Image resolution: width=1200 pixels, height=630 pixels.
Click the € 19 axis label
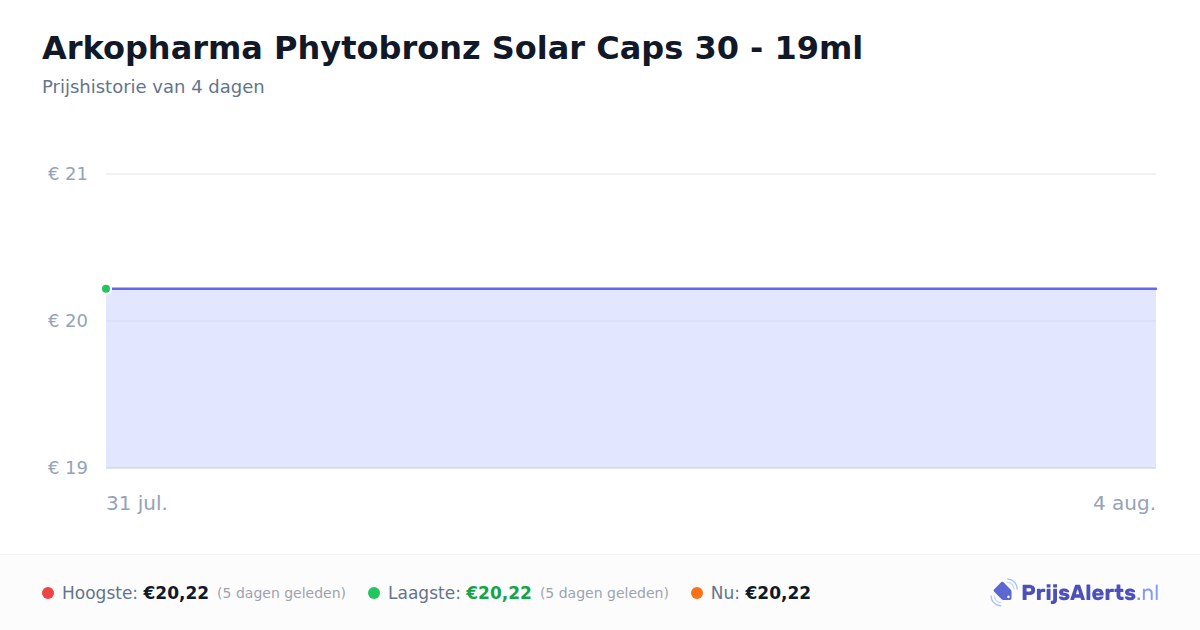tap(68, 468)
